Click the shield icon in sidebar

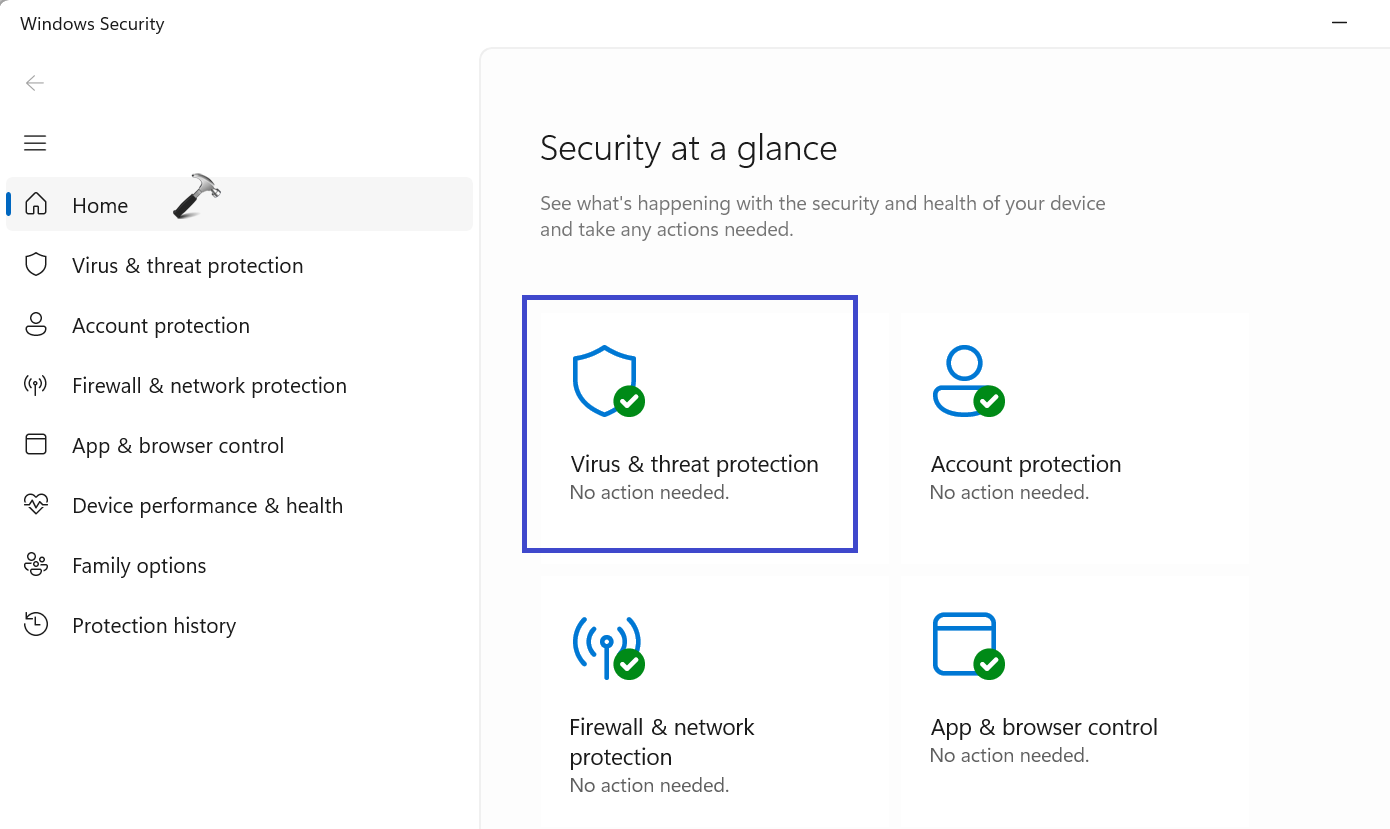click(36, 265)
